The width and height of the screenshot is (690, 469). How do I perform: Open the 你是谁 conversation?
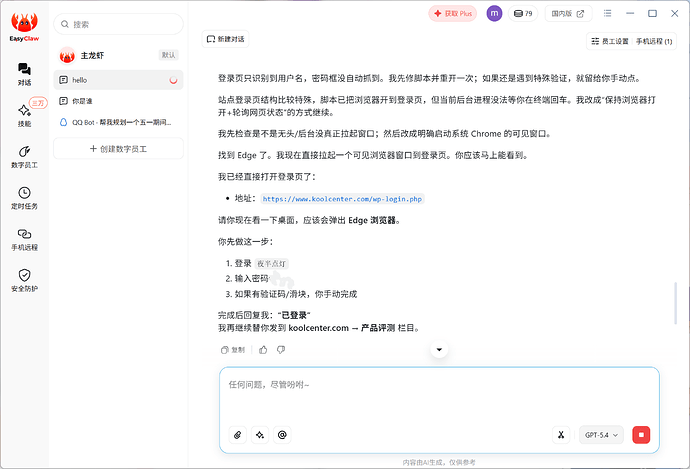pos(118,101)
